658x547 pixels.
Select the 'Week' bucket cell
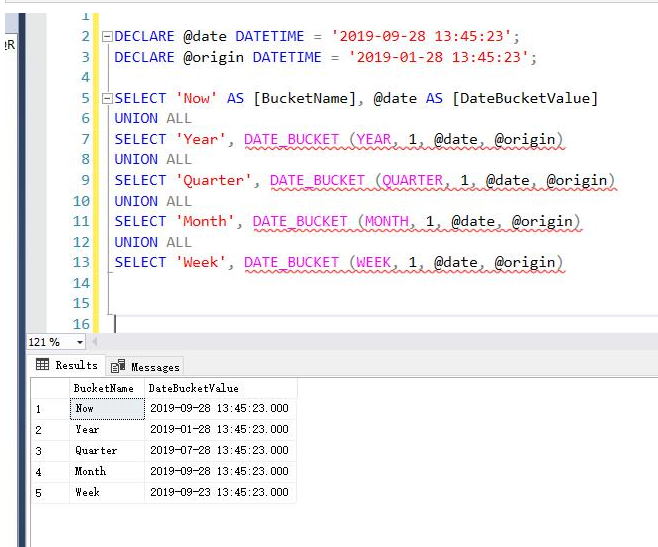[x=107, y=492]
